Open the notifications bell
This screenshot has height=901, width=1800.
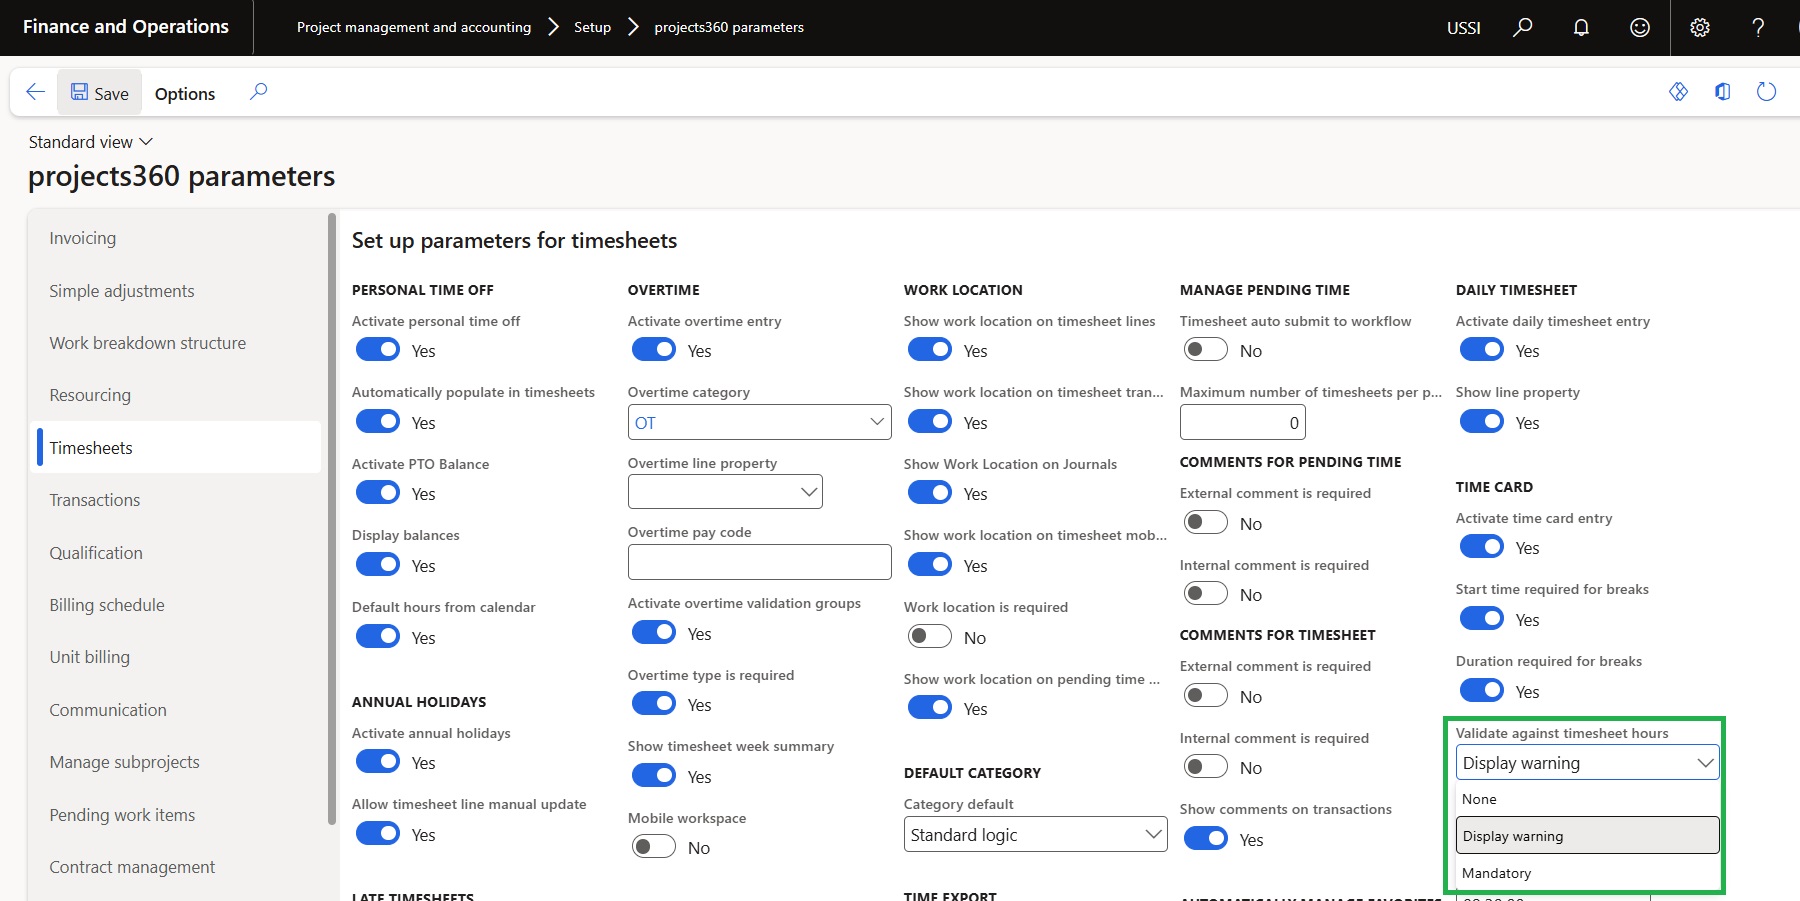click(1581, 28)
